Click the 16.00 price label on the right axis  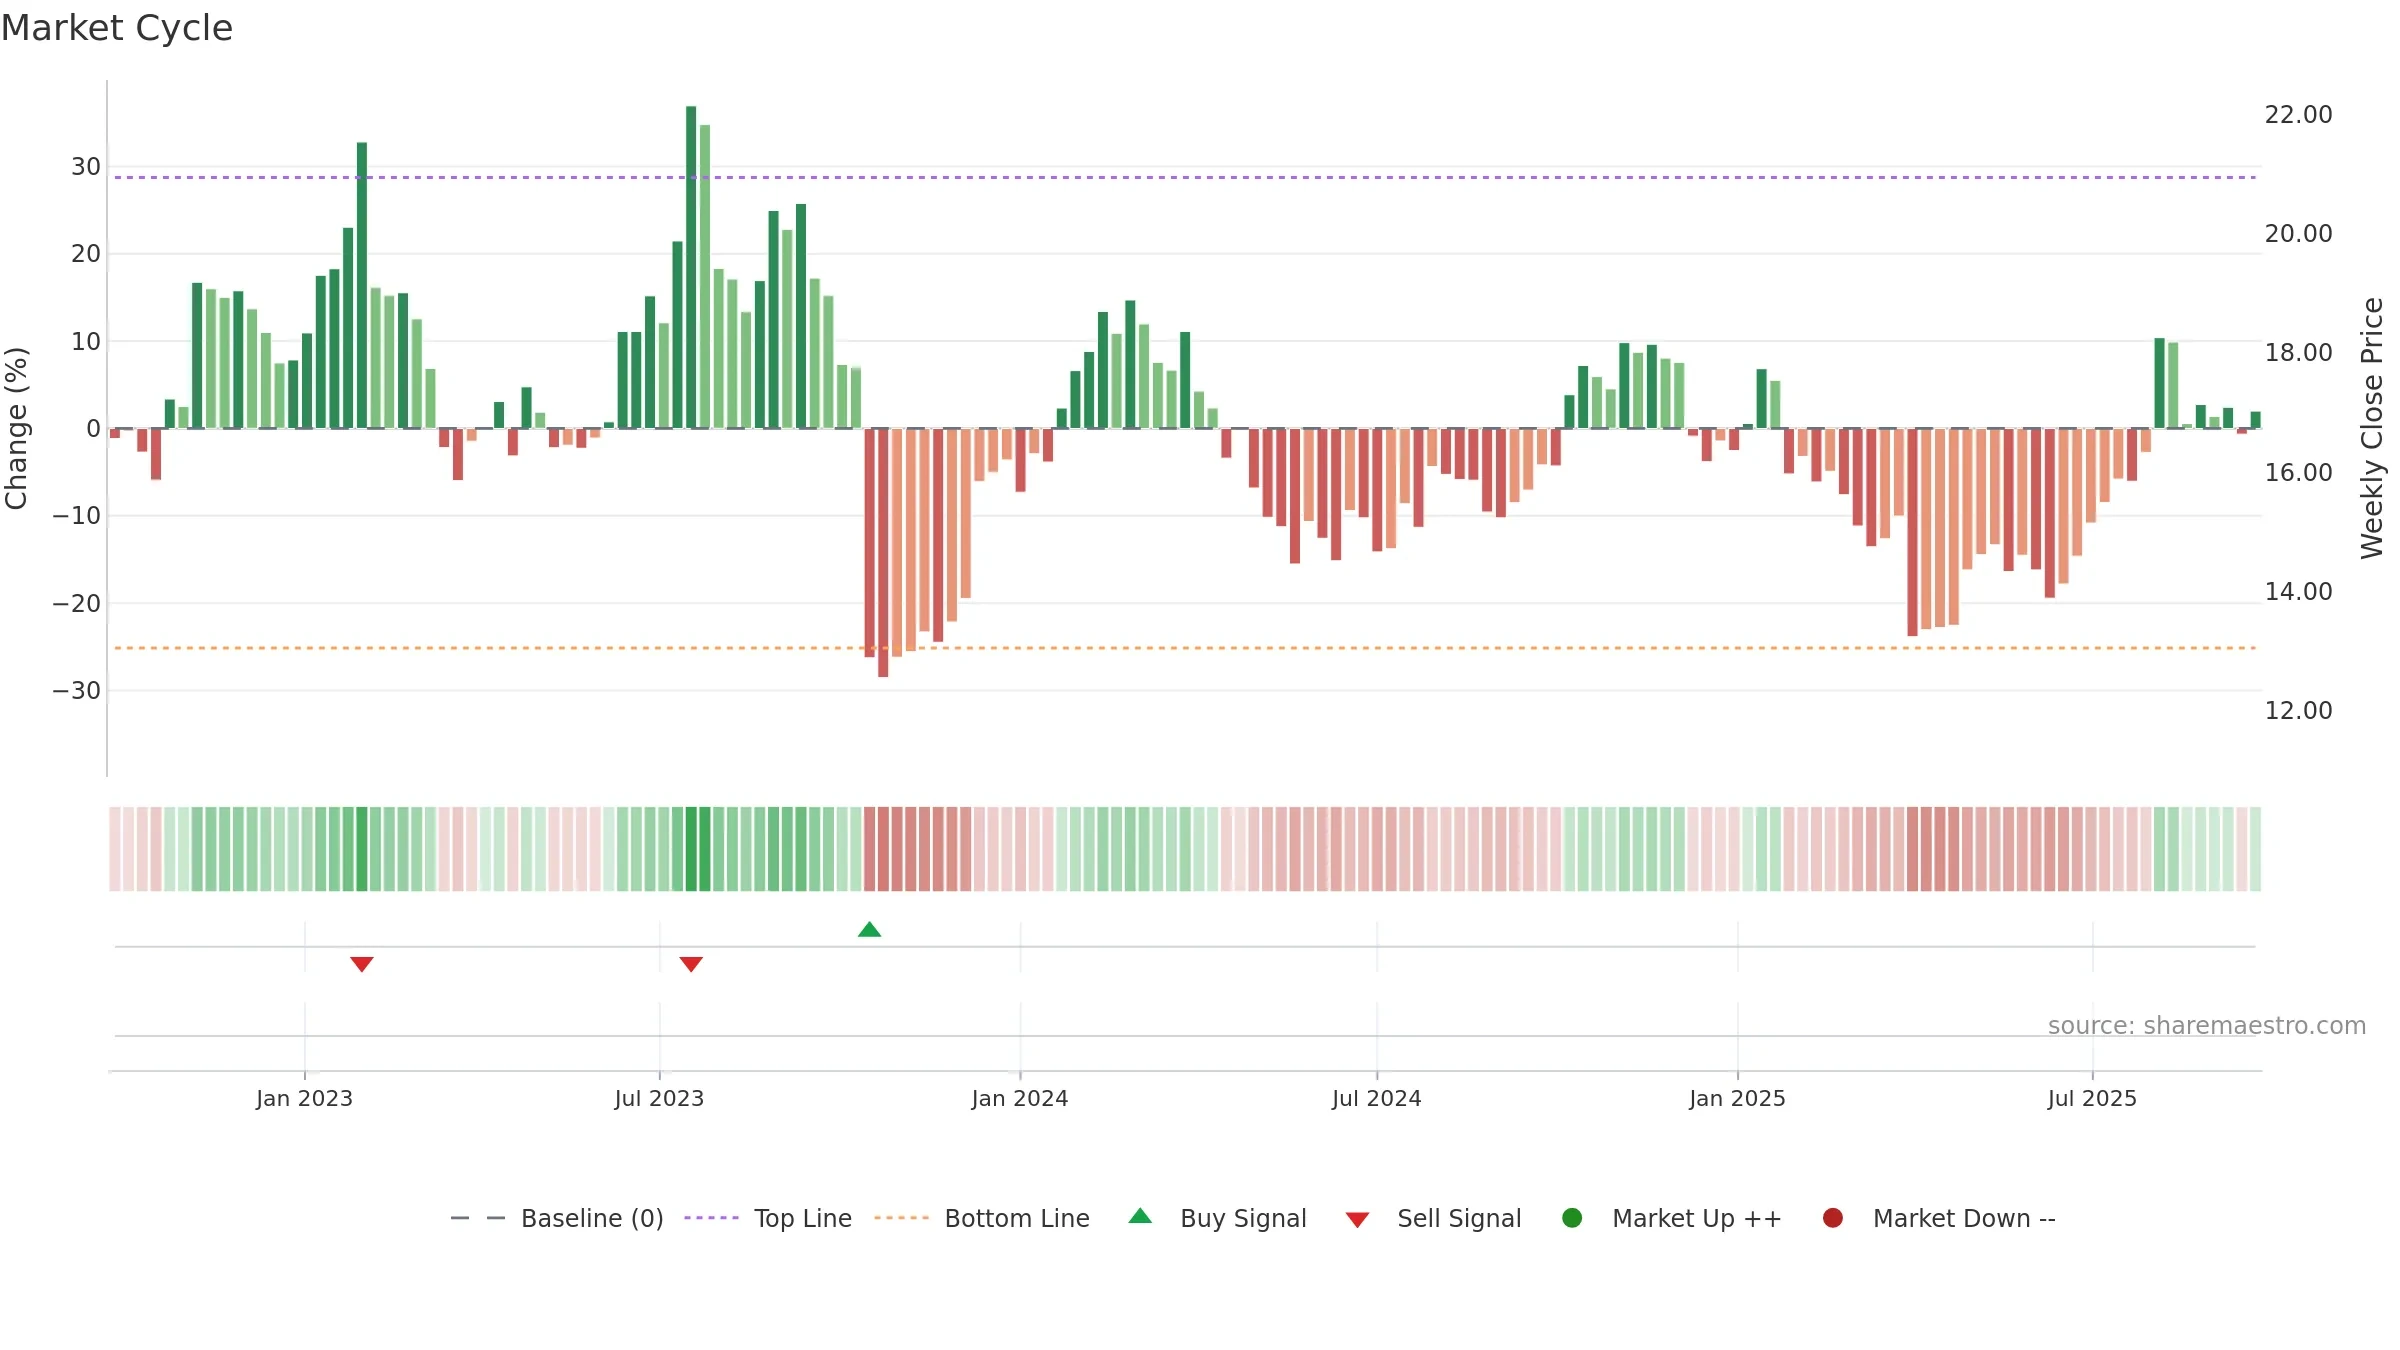pyautogui.click(x=2298, y=472)
